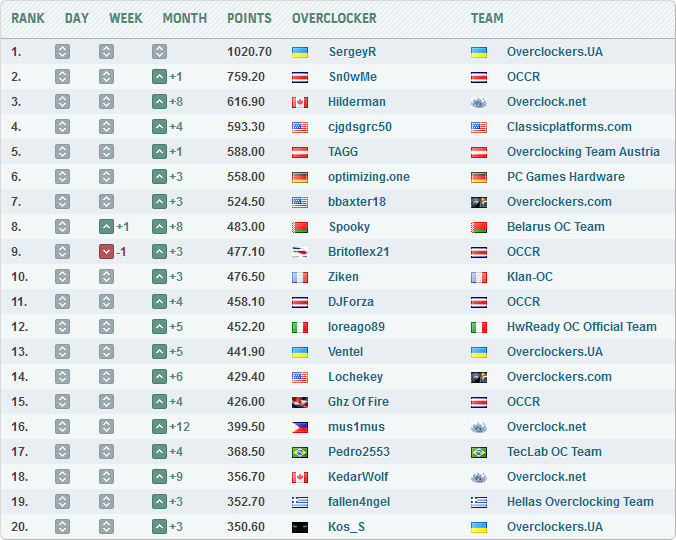
Task: Click the green monthly up arrow for Sn0wMe
Action: pos(159,77)
